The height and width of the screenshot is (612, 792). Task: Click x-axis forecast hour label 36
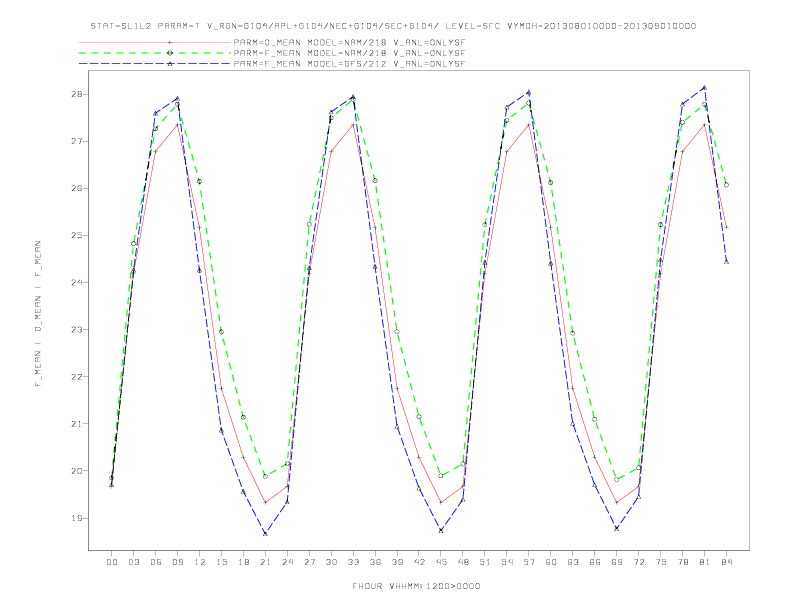[375, 562]
